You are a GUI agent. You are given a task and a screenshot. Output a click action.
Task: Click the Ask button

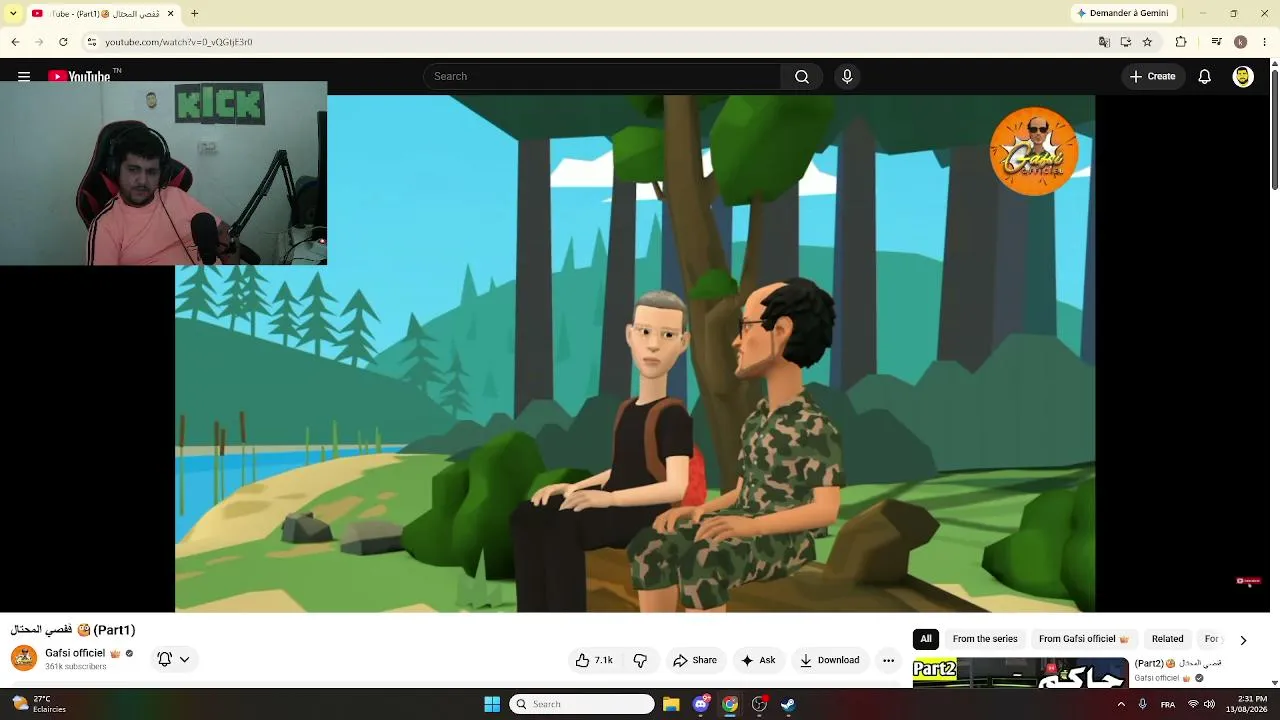pyautogui.click(x=758, y=660)
